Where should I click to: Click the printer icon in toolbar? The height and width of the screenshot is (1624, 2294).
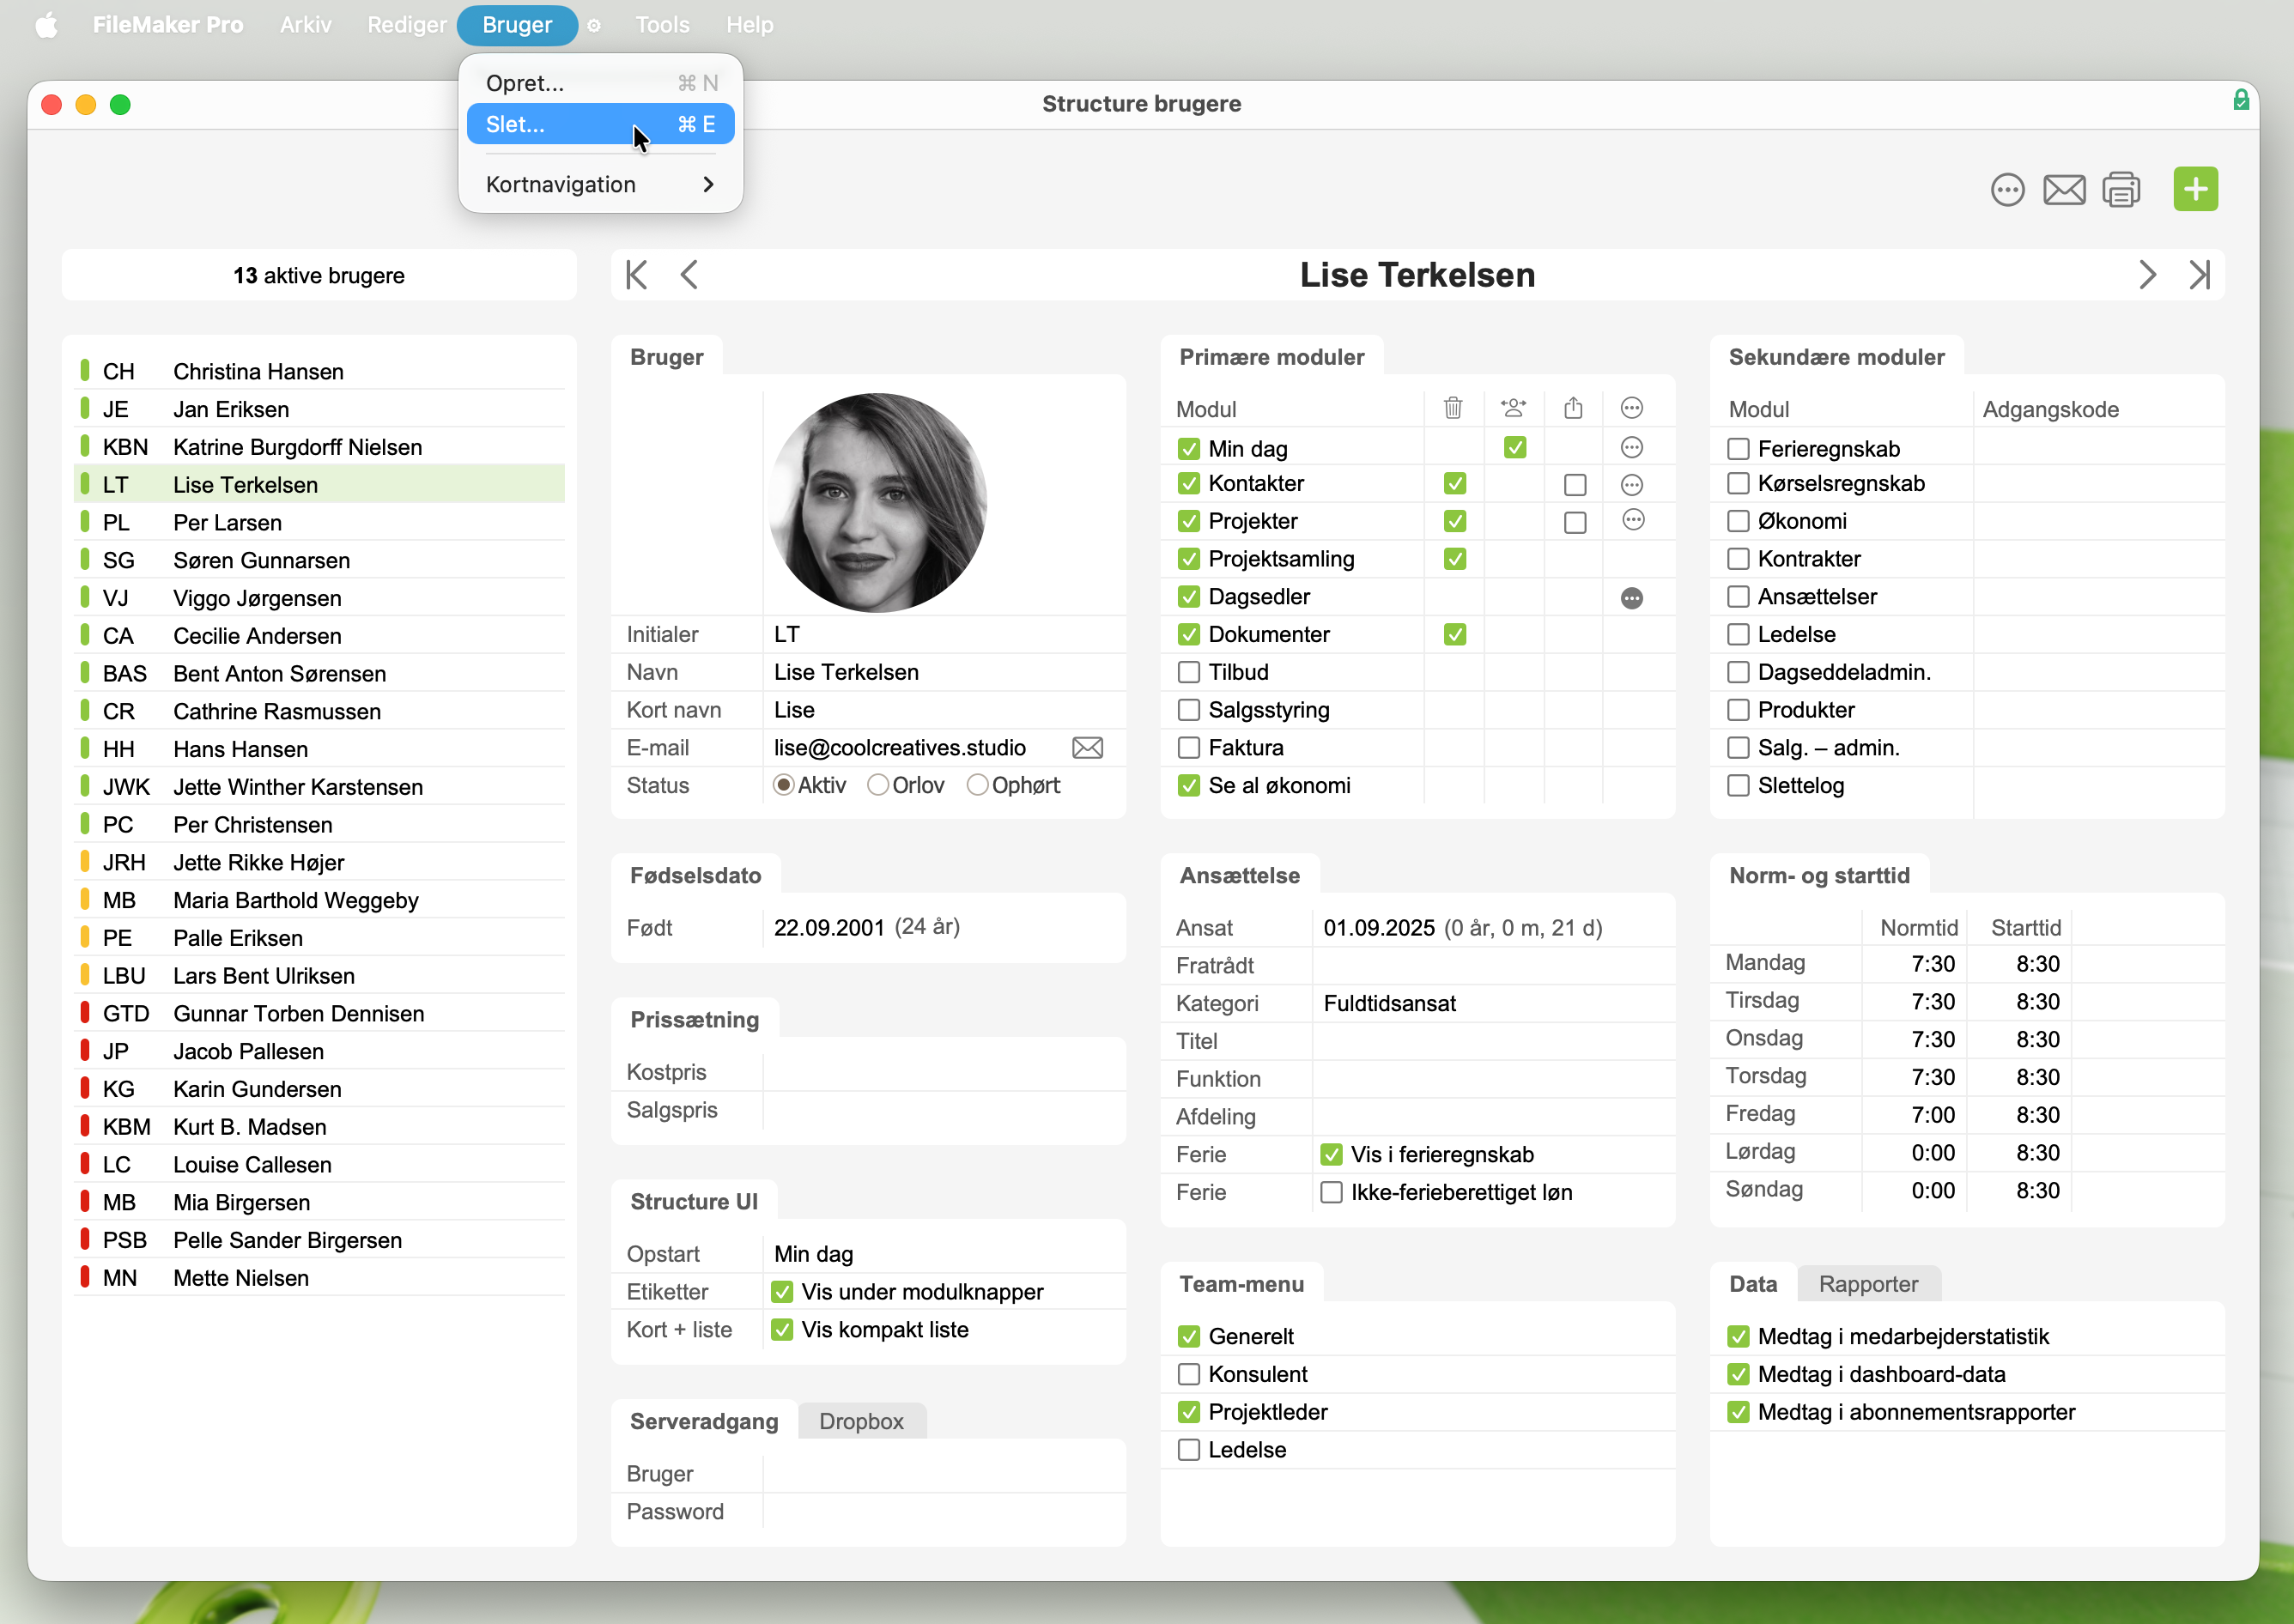coord(2120,189)
